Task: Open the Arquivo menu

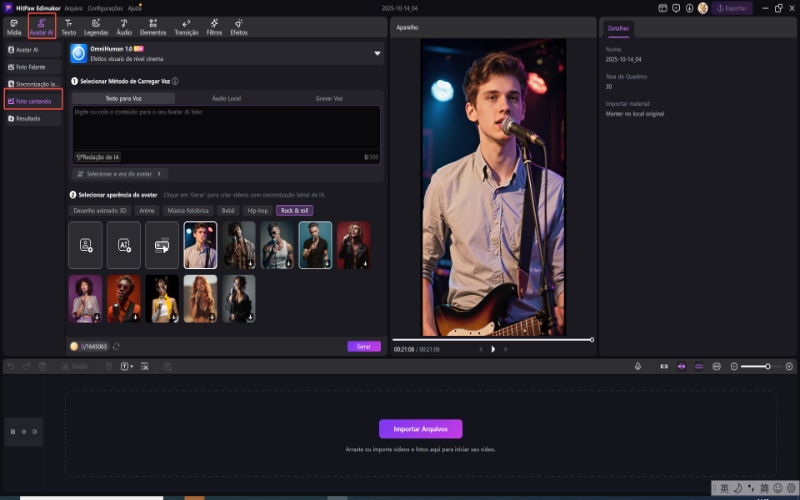Action: coord(73,8)
